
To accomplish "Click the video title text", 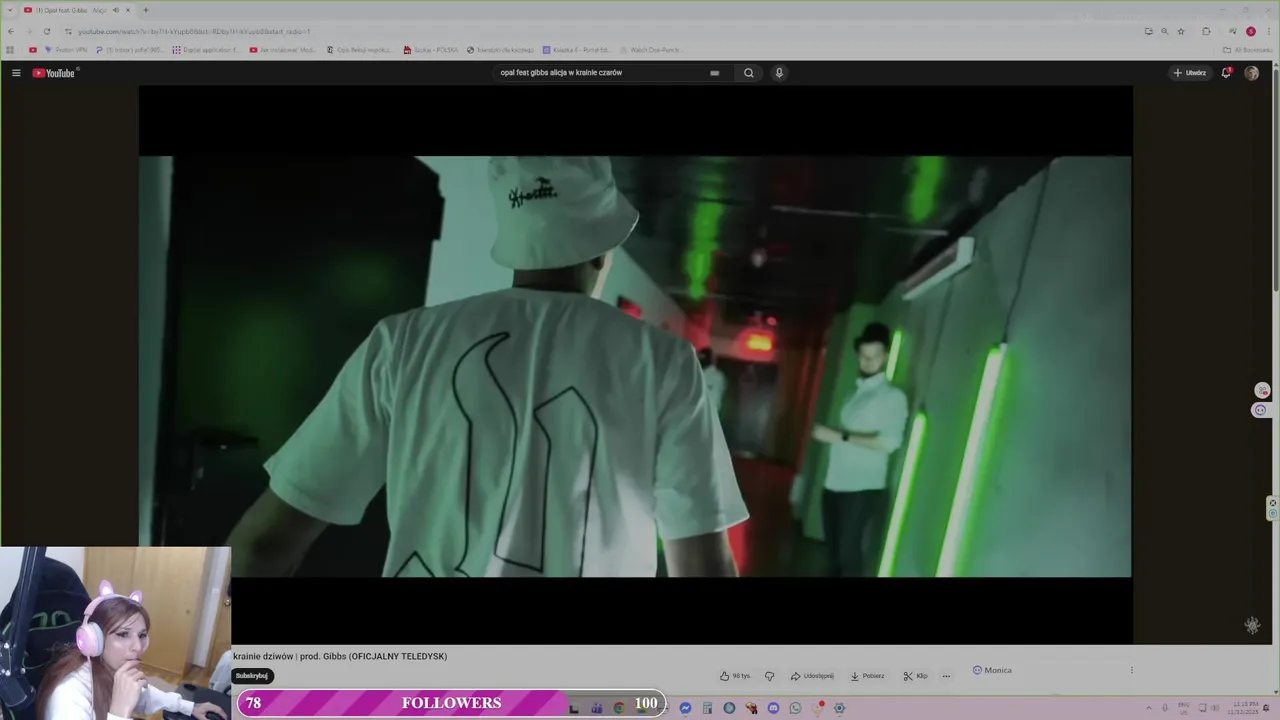I will [x=340, y=656].
